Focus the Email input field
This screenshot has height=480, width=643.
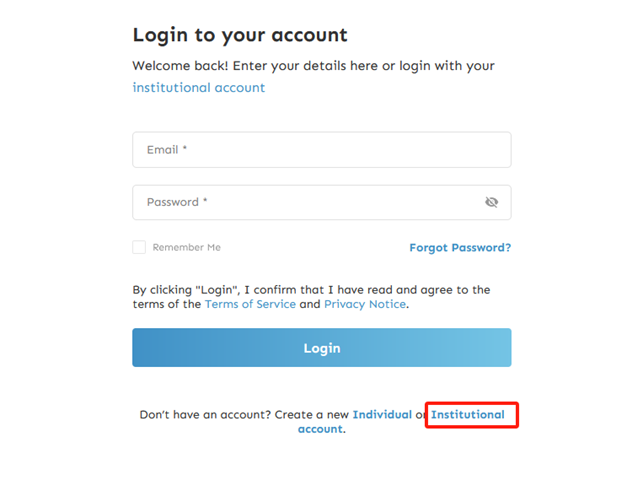(x=322, y=150)
